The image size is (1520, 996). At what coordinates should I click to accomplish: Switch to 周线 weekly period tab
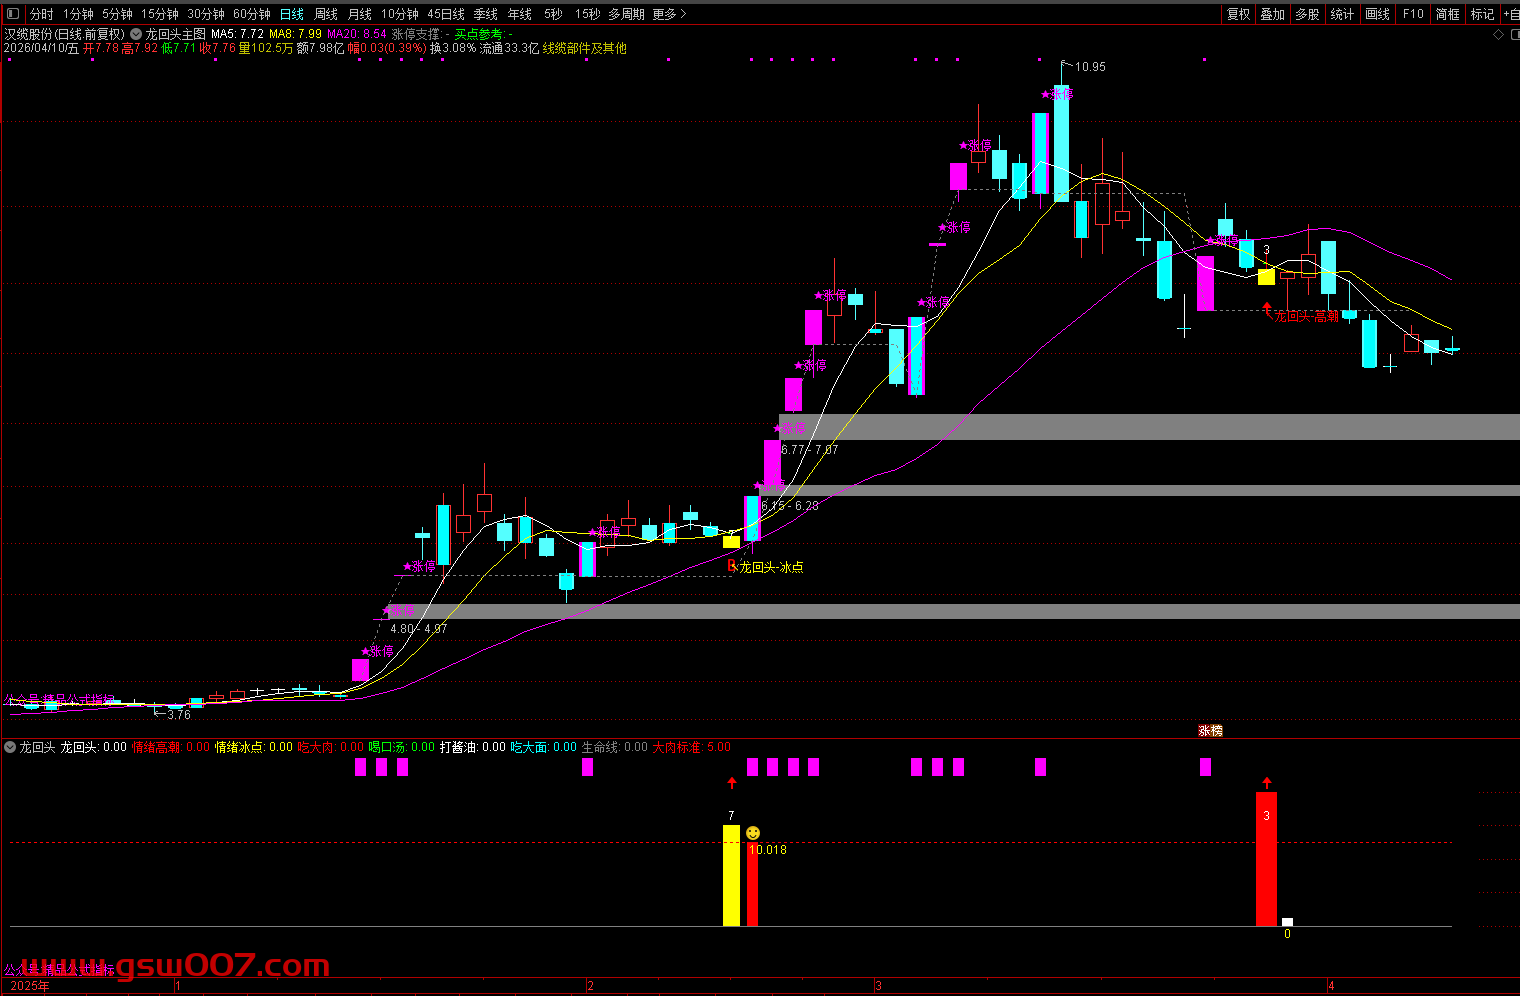pos(326,14)
